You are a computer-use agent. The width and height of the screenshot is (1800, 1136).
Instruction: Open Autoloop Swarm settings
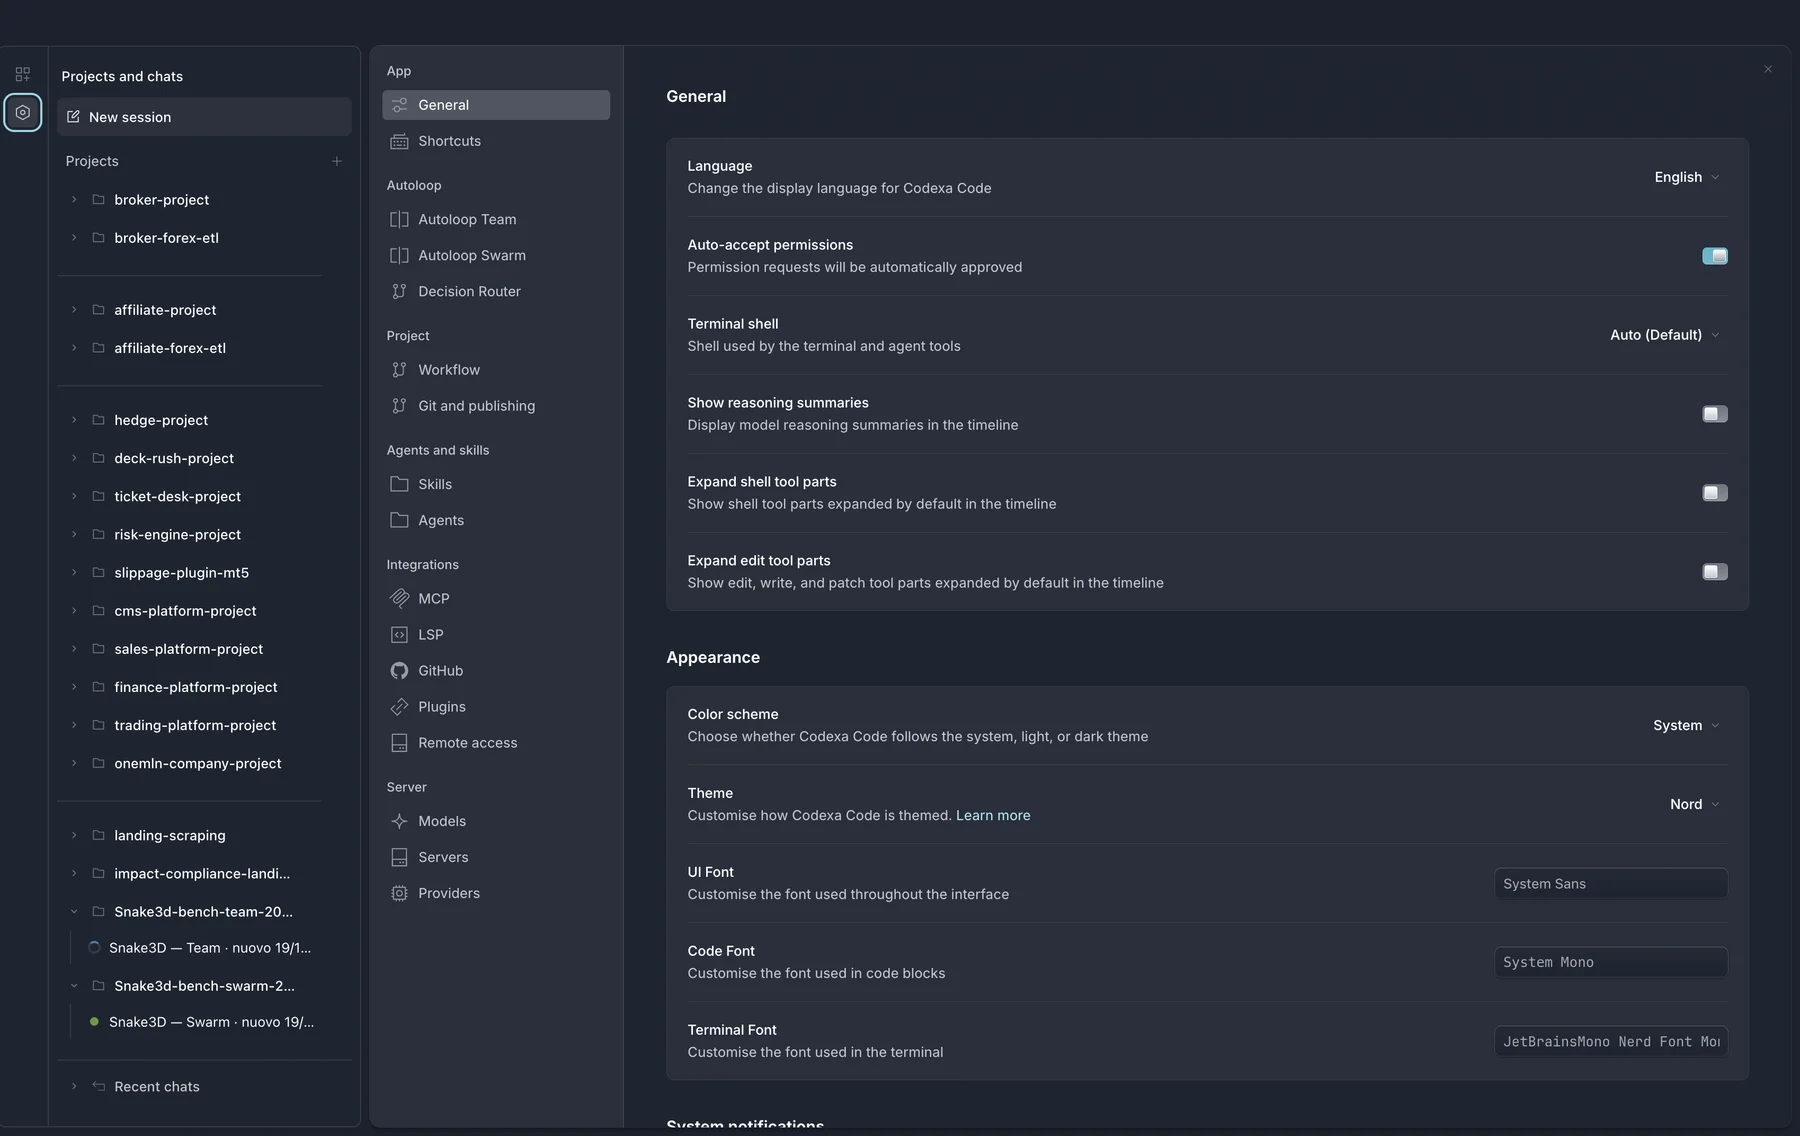coord(496,255)
